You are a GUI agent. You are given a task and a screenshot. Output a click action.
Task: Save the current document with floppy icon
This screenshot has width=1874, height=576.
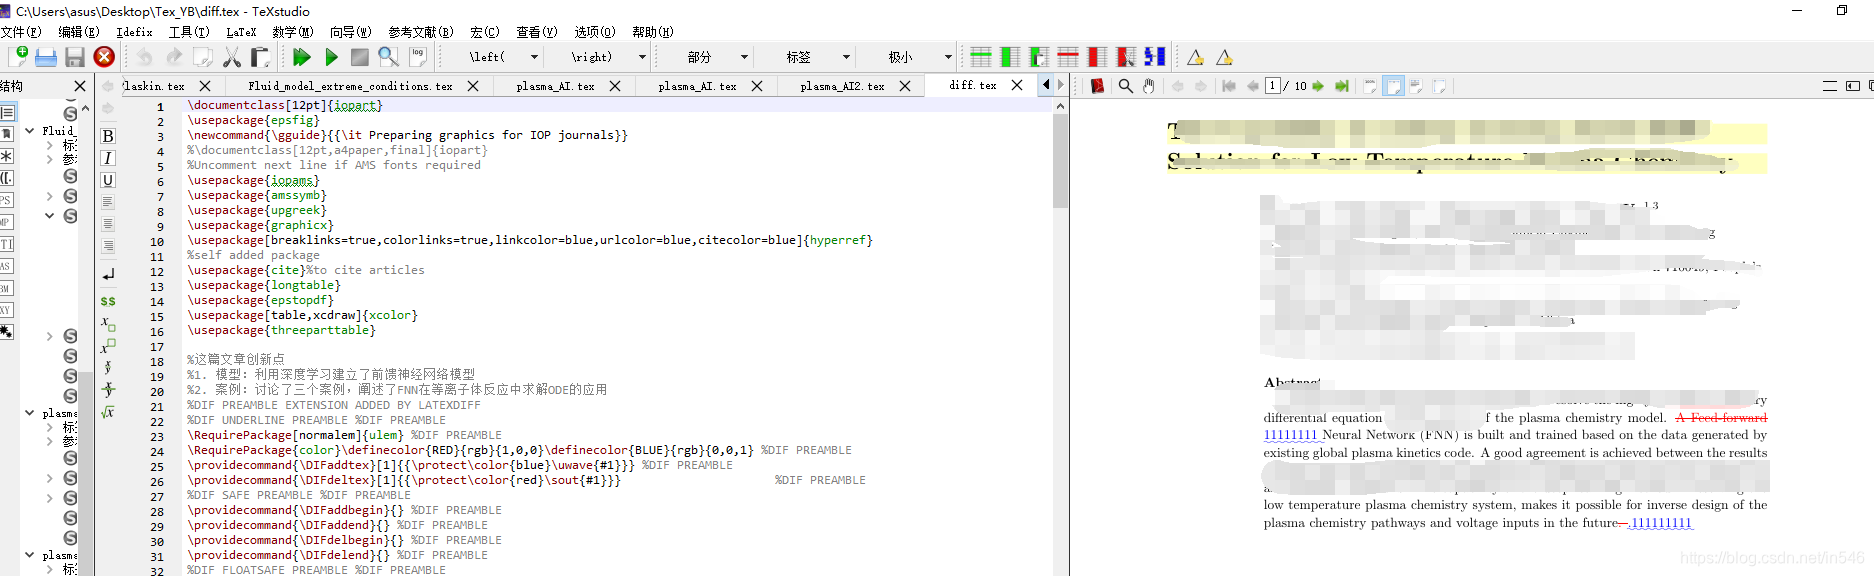pyautogui.click(x=75, y=57)
